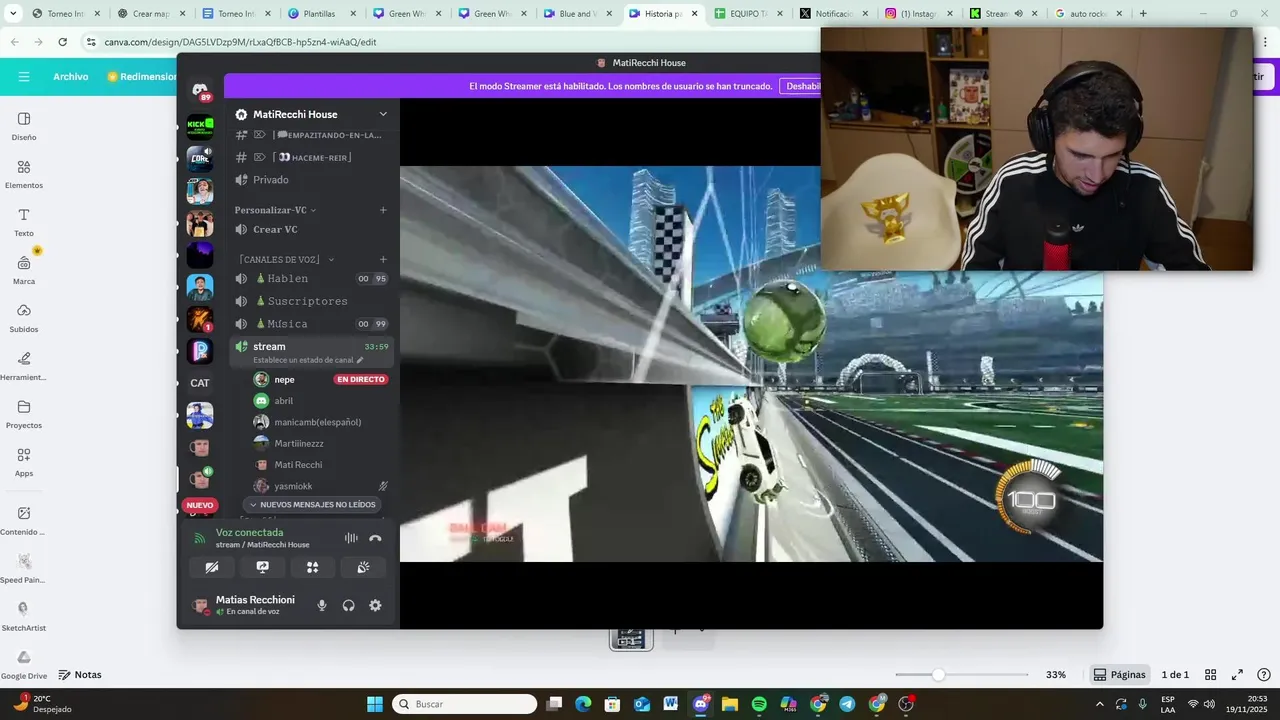Switch to Blue and browser tab

pyautogui.click(x=576, y=14)
